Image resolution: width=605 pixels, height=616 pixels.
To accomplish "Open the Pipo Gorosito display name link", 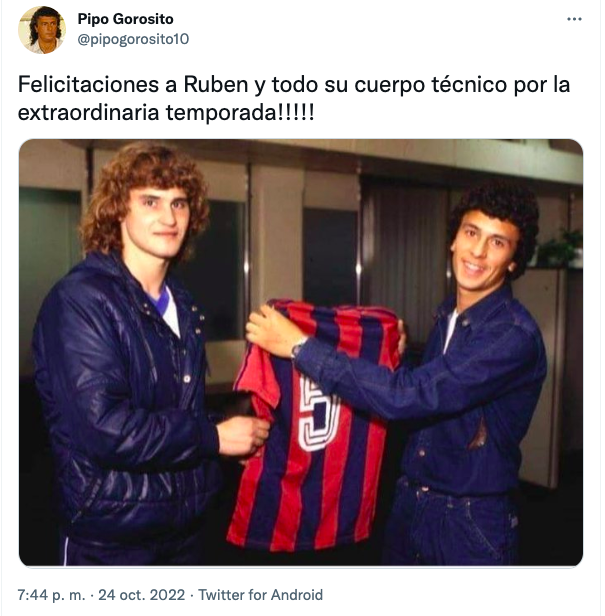I will tap(125, 19).
